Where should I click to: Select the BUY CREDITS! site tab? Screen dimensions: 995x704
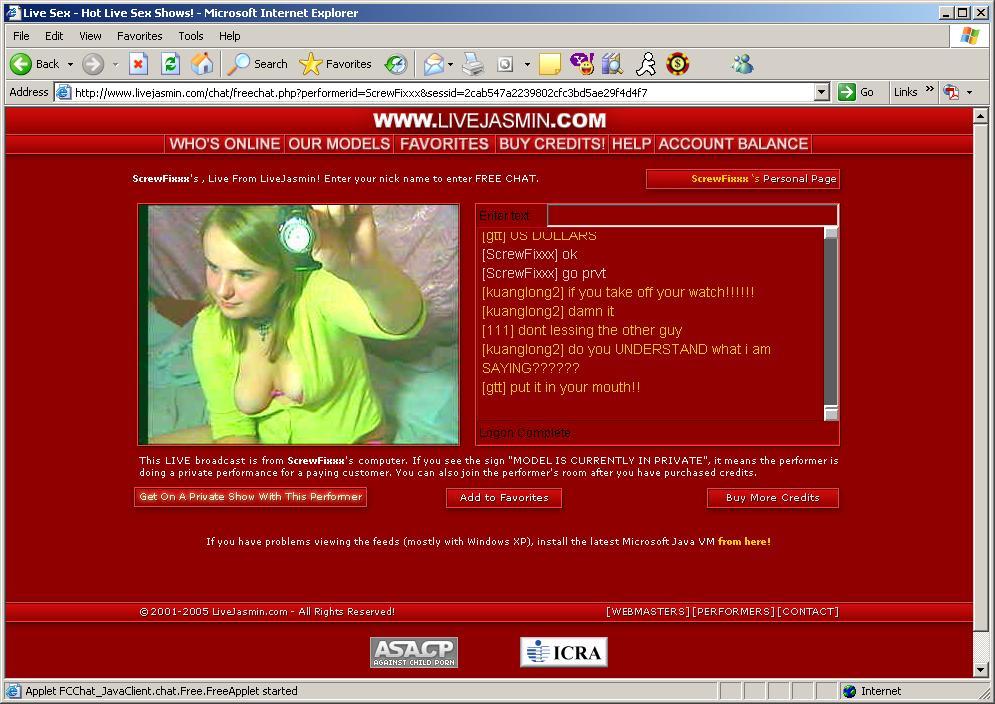click(x=551, y=144)
